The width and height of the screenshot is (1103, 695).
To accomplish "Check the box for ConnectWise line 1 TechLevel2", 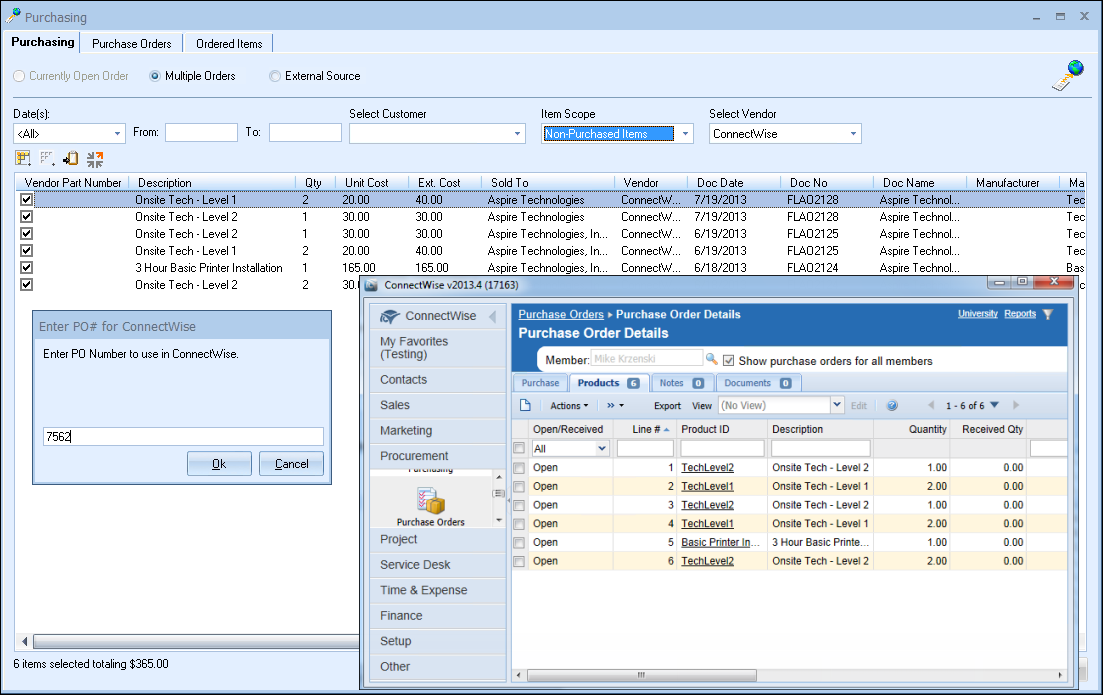I will 519,468.
